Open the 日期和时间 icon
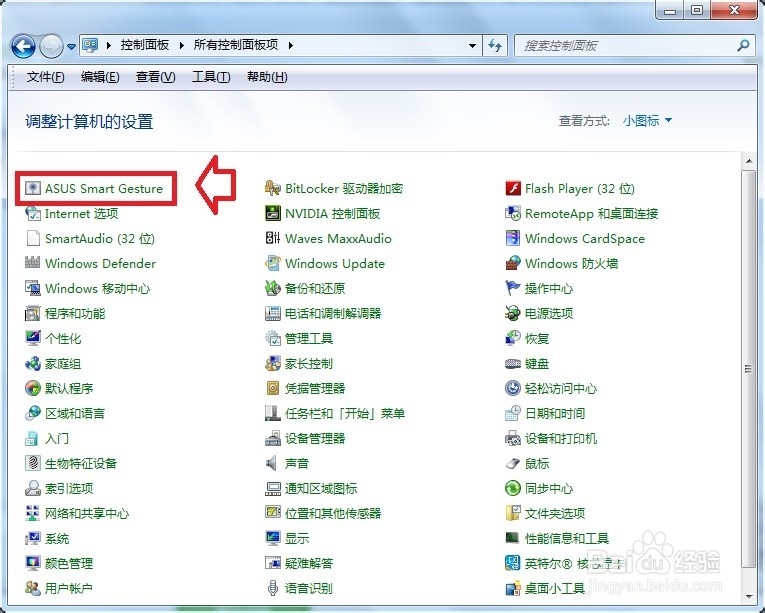Screen dimensions: 765x613 click(513, 413)
